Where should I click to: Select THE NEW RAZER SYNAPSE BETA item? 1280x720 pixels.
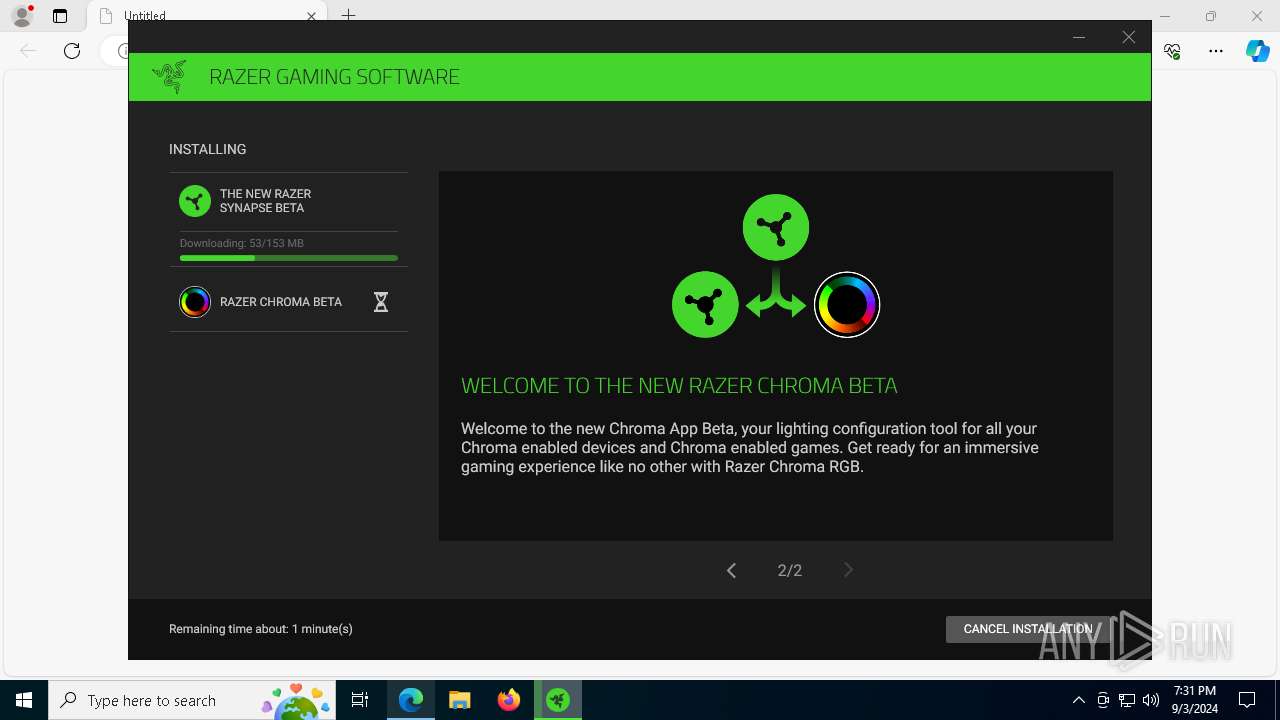point(289,201)
